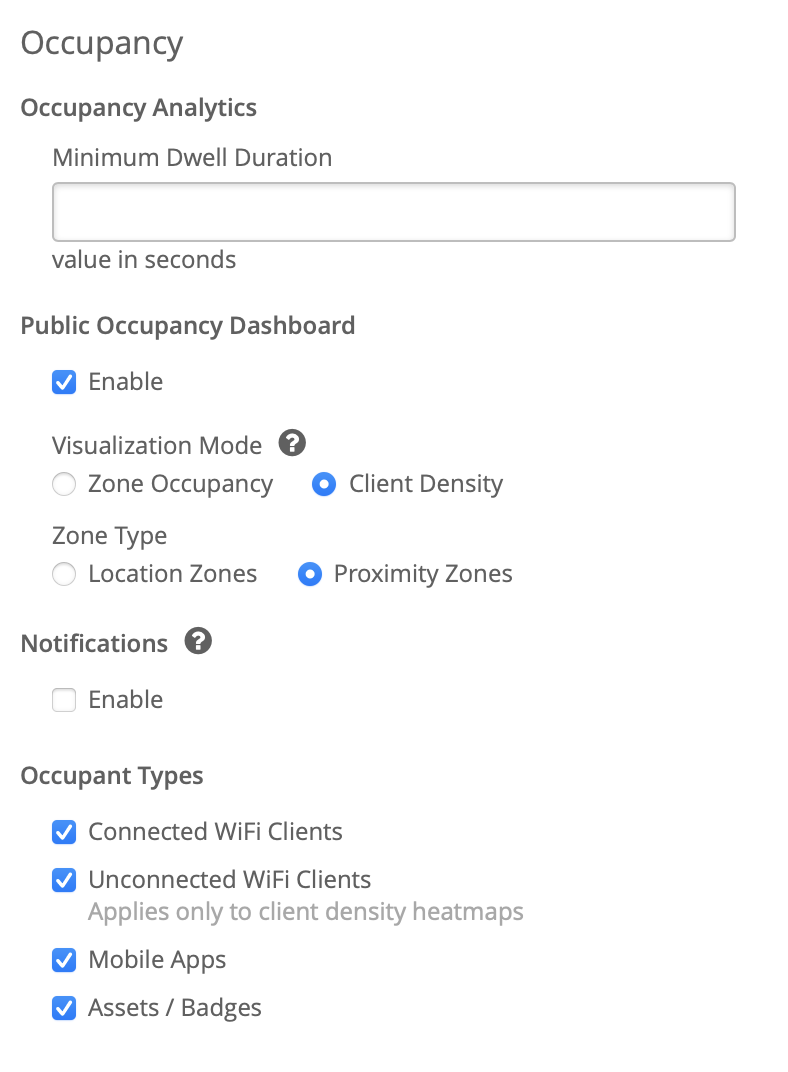Choose the Client Density radio button
This screenshot has height=1072, width=788.
324,485
